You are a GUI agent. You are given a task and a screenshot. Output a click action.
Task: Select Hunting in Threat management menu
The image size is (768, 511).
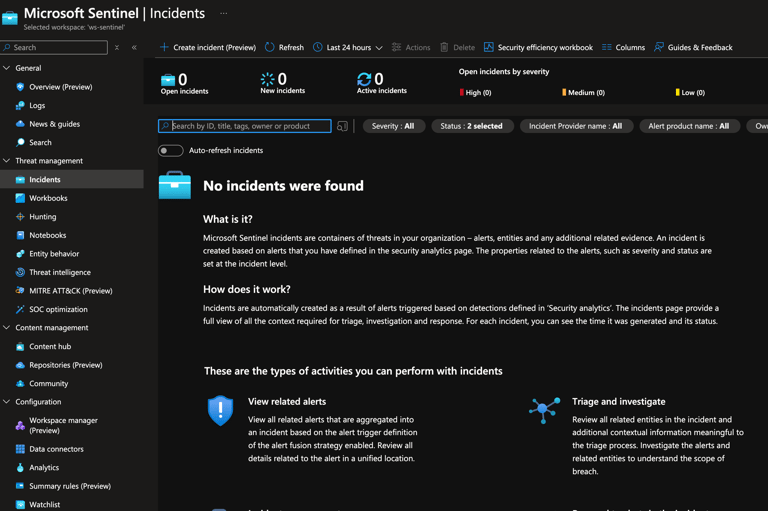click(x=43, y=217)
